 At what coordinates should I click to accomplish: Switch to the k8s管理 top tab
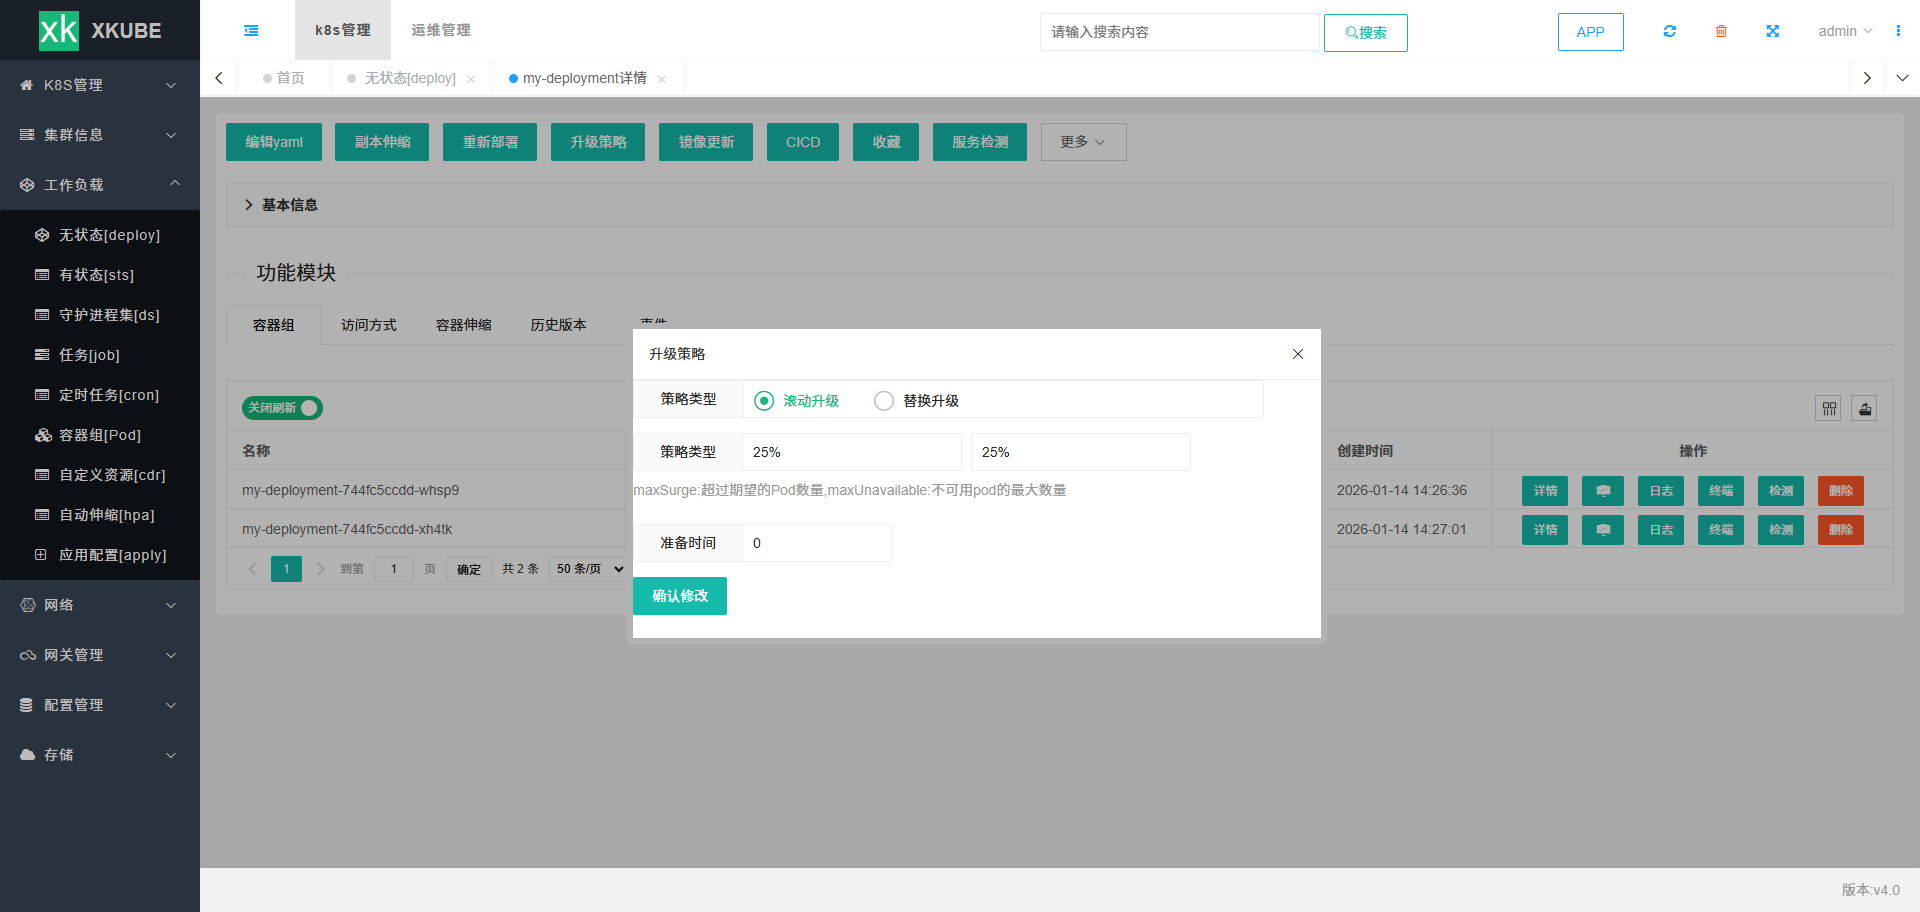pos(343,30)
